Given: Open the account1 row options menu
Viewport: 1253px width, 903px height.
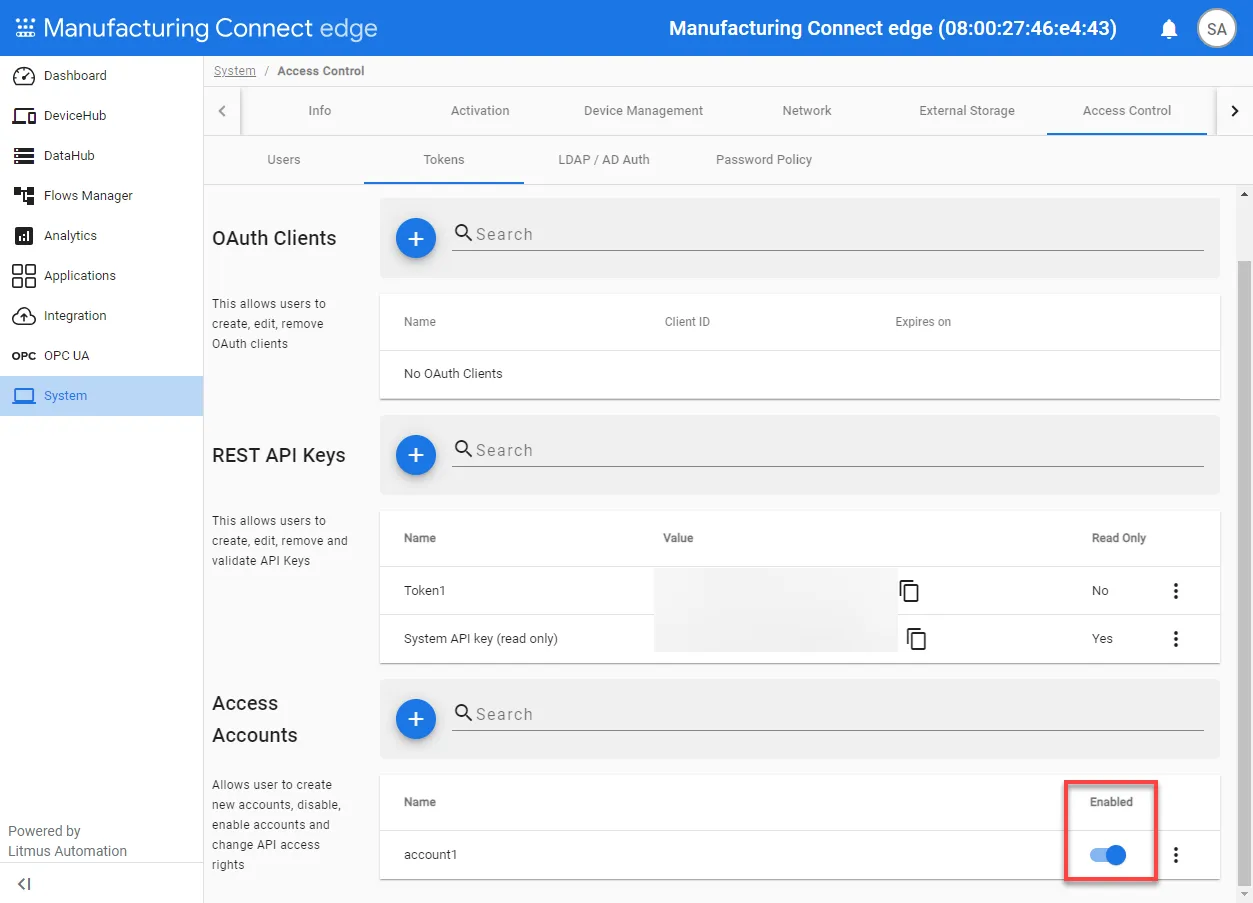Looking at the screenshot, I should [1176, 855].
